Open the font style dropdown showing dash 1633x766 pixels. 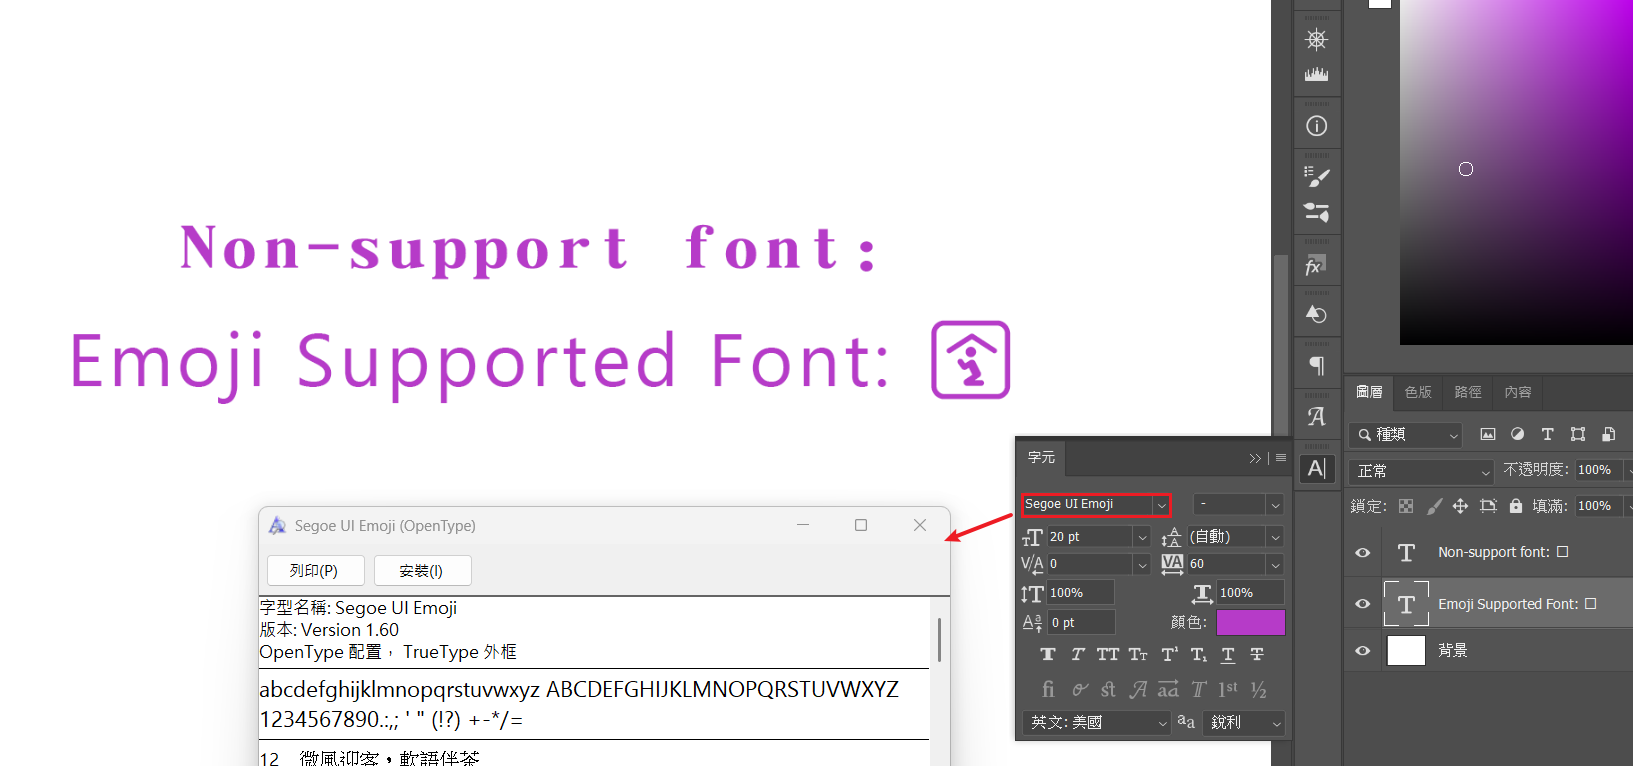point(1275,505)
